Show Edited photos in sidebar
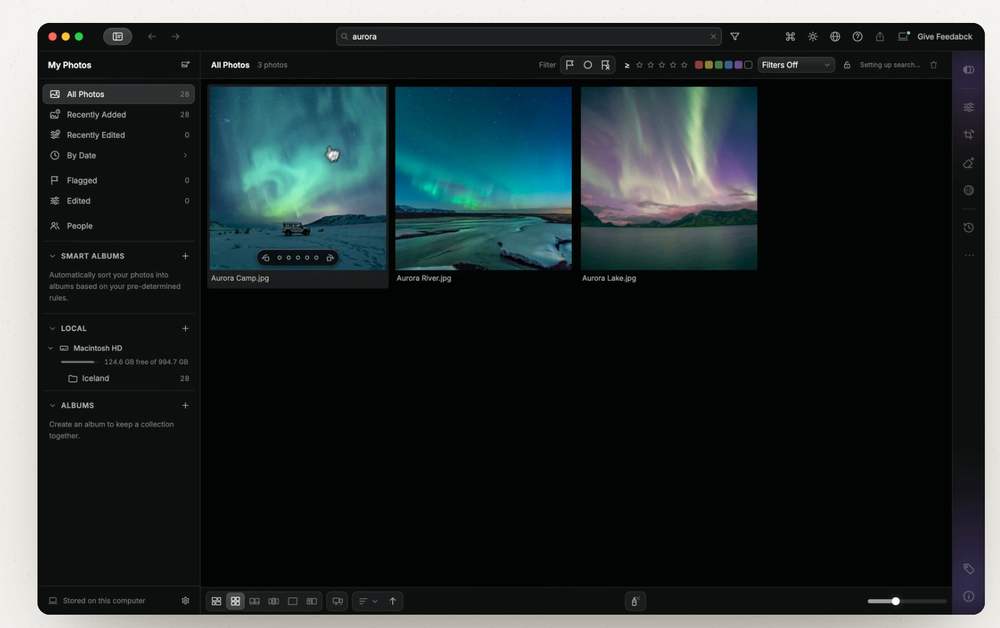The height and width of the screenshot is (628, 1000). pyautogui.click(x=119, y=201)
